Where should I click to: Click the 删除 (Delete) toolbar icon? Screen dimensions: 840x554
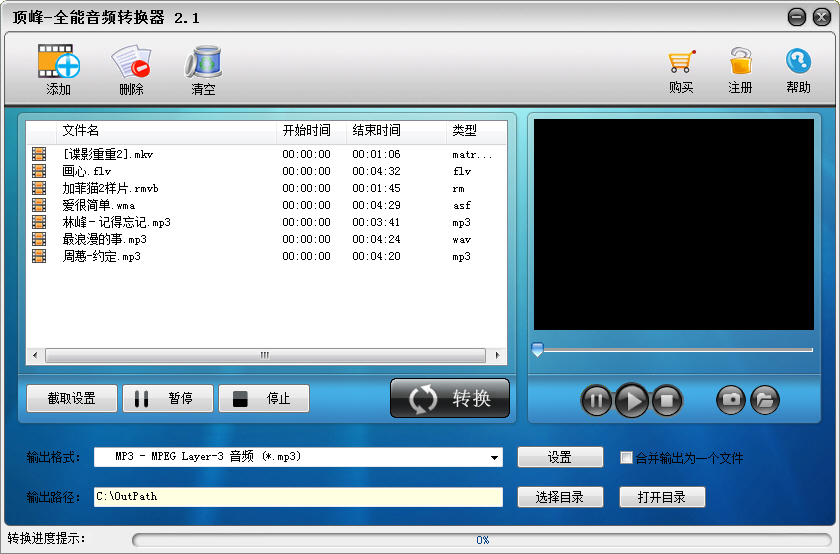coord(131,63)
